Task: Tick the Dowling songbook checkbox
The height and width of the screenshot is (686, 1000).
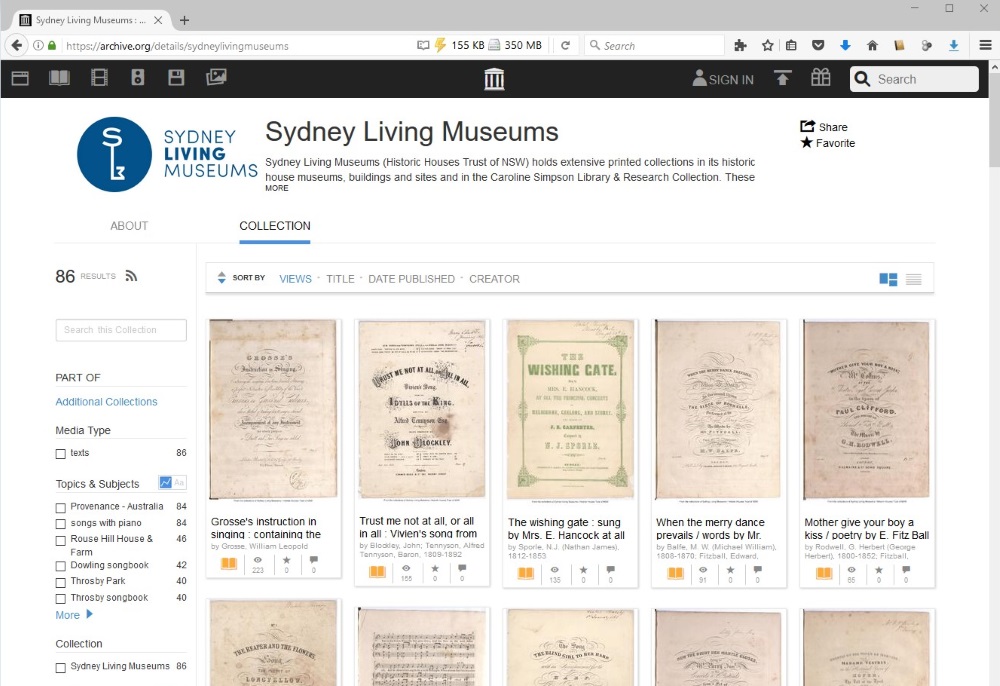Action: [x=61, y=566]
